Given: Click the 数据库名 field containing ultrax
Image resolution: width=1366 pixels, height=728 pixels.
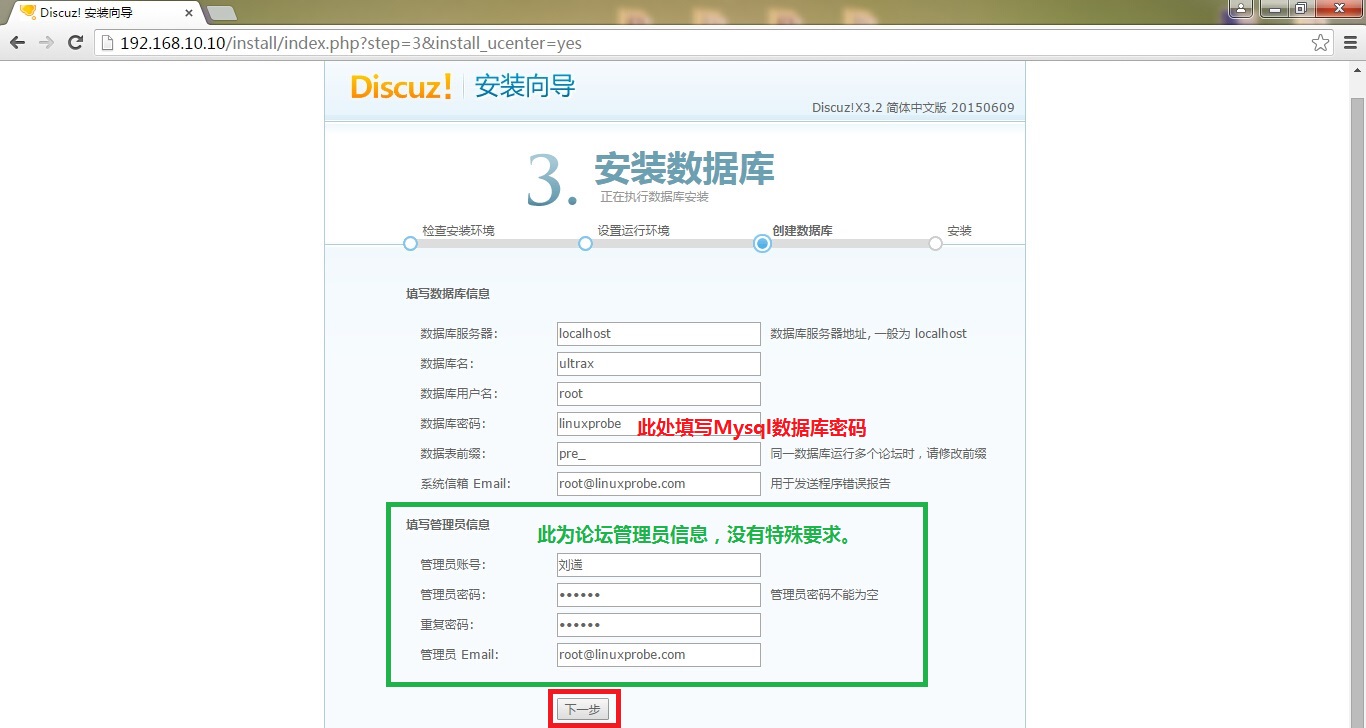Looking at the screenshot, I should click(x=658, y=364).
